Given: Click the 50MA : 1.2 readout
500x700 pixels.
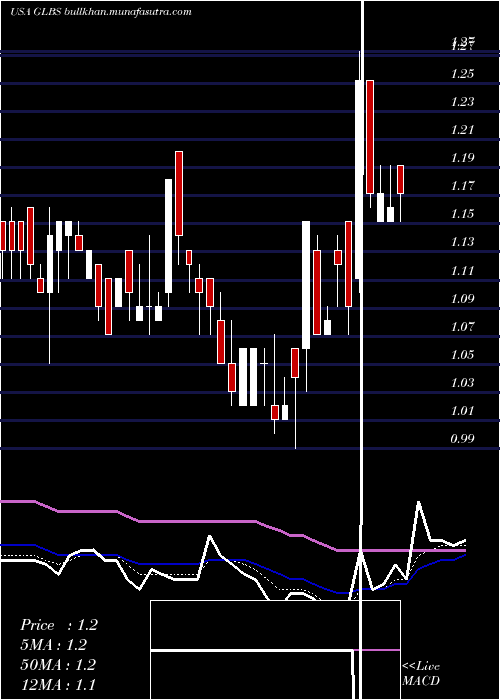Looking at the screenshot, I should click(58, 664).
